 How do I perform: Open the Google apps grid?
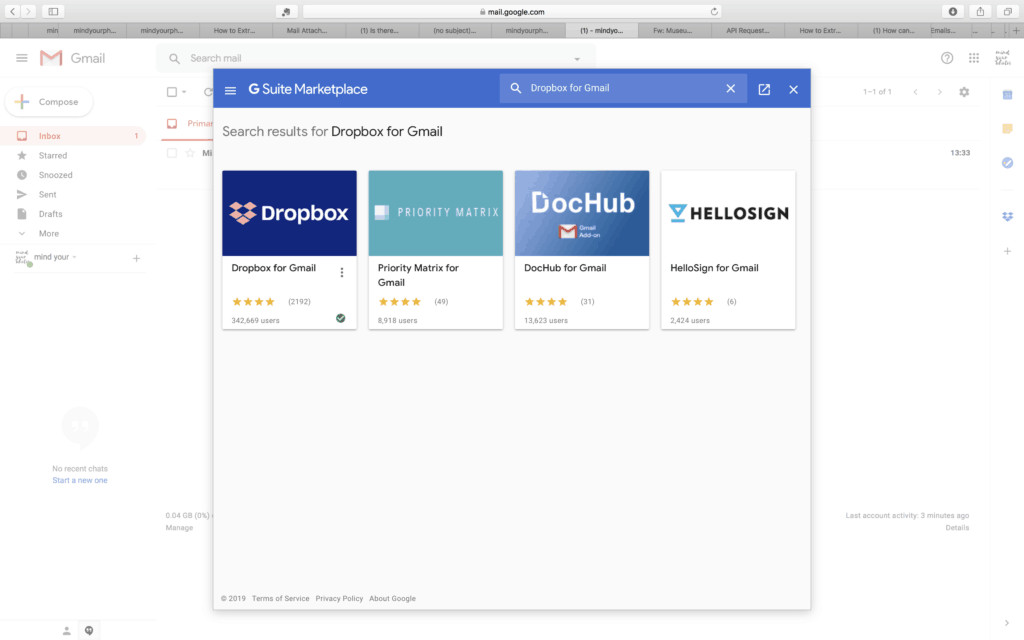coord(974,58)
